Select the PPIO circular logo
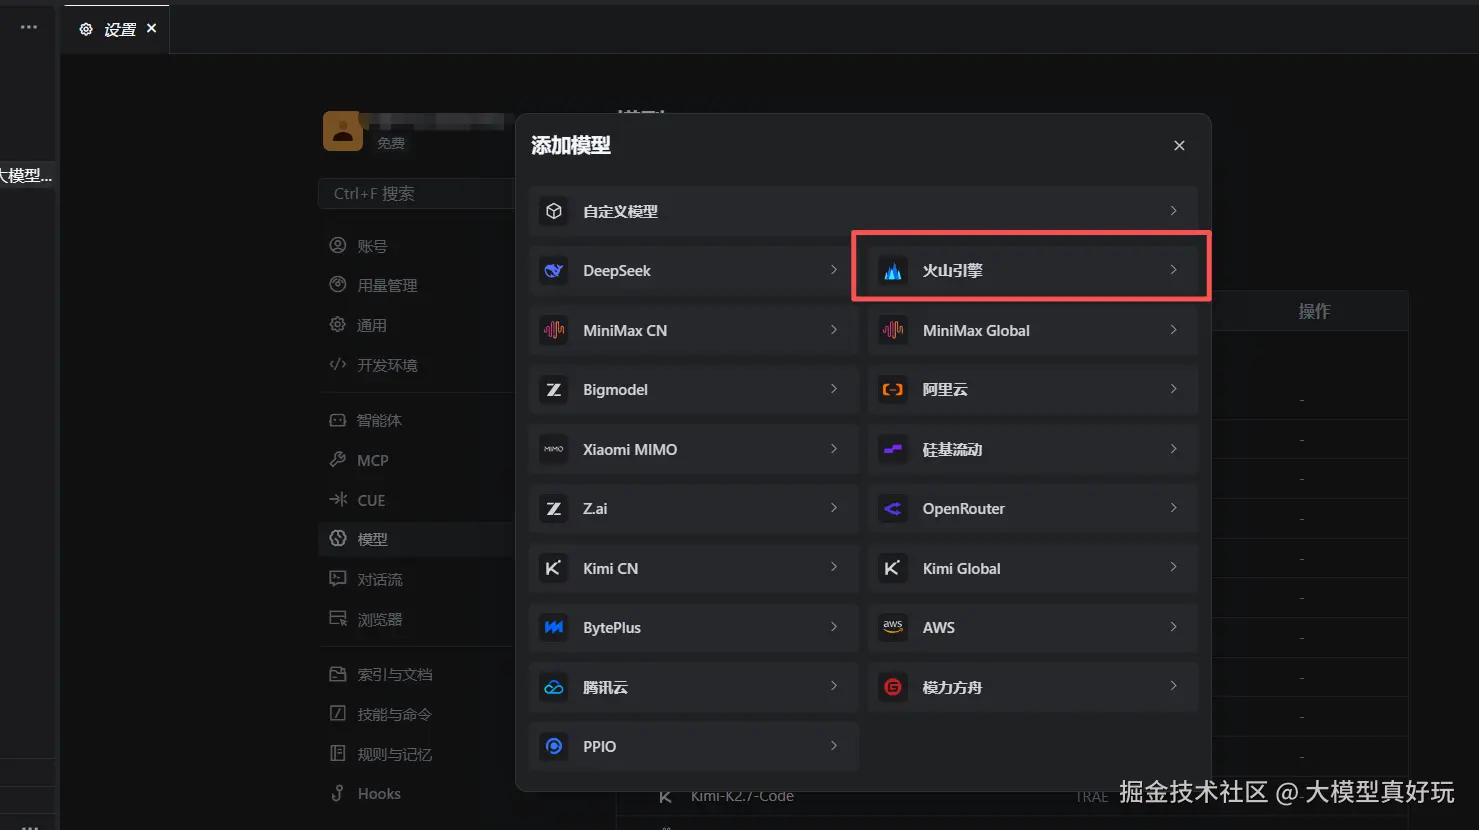1479x830 pixels. click(x=554, y=747)
